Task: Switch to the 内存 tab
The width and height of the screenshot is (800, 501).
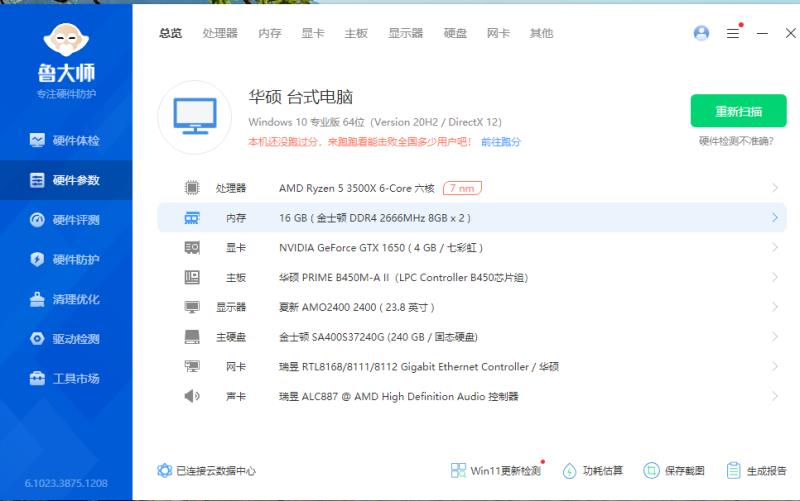Action: (x=269, y=33)
